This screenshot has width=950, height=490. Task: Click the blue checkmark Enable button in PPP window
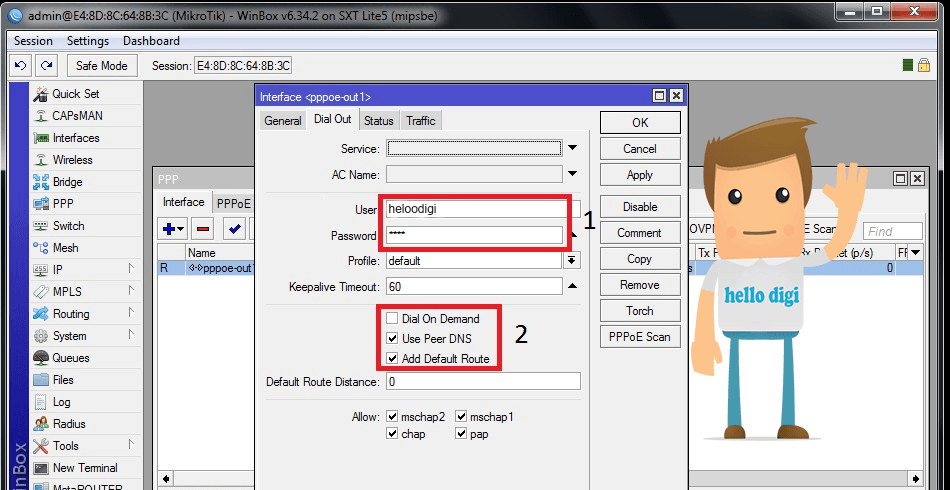pos(234,229)
